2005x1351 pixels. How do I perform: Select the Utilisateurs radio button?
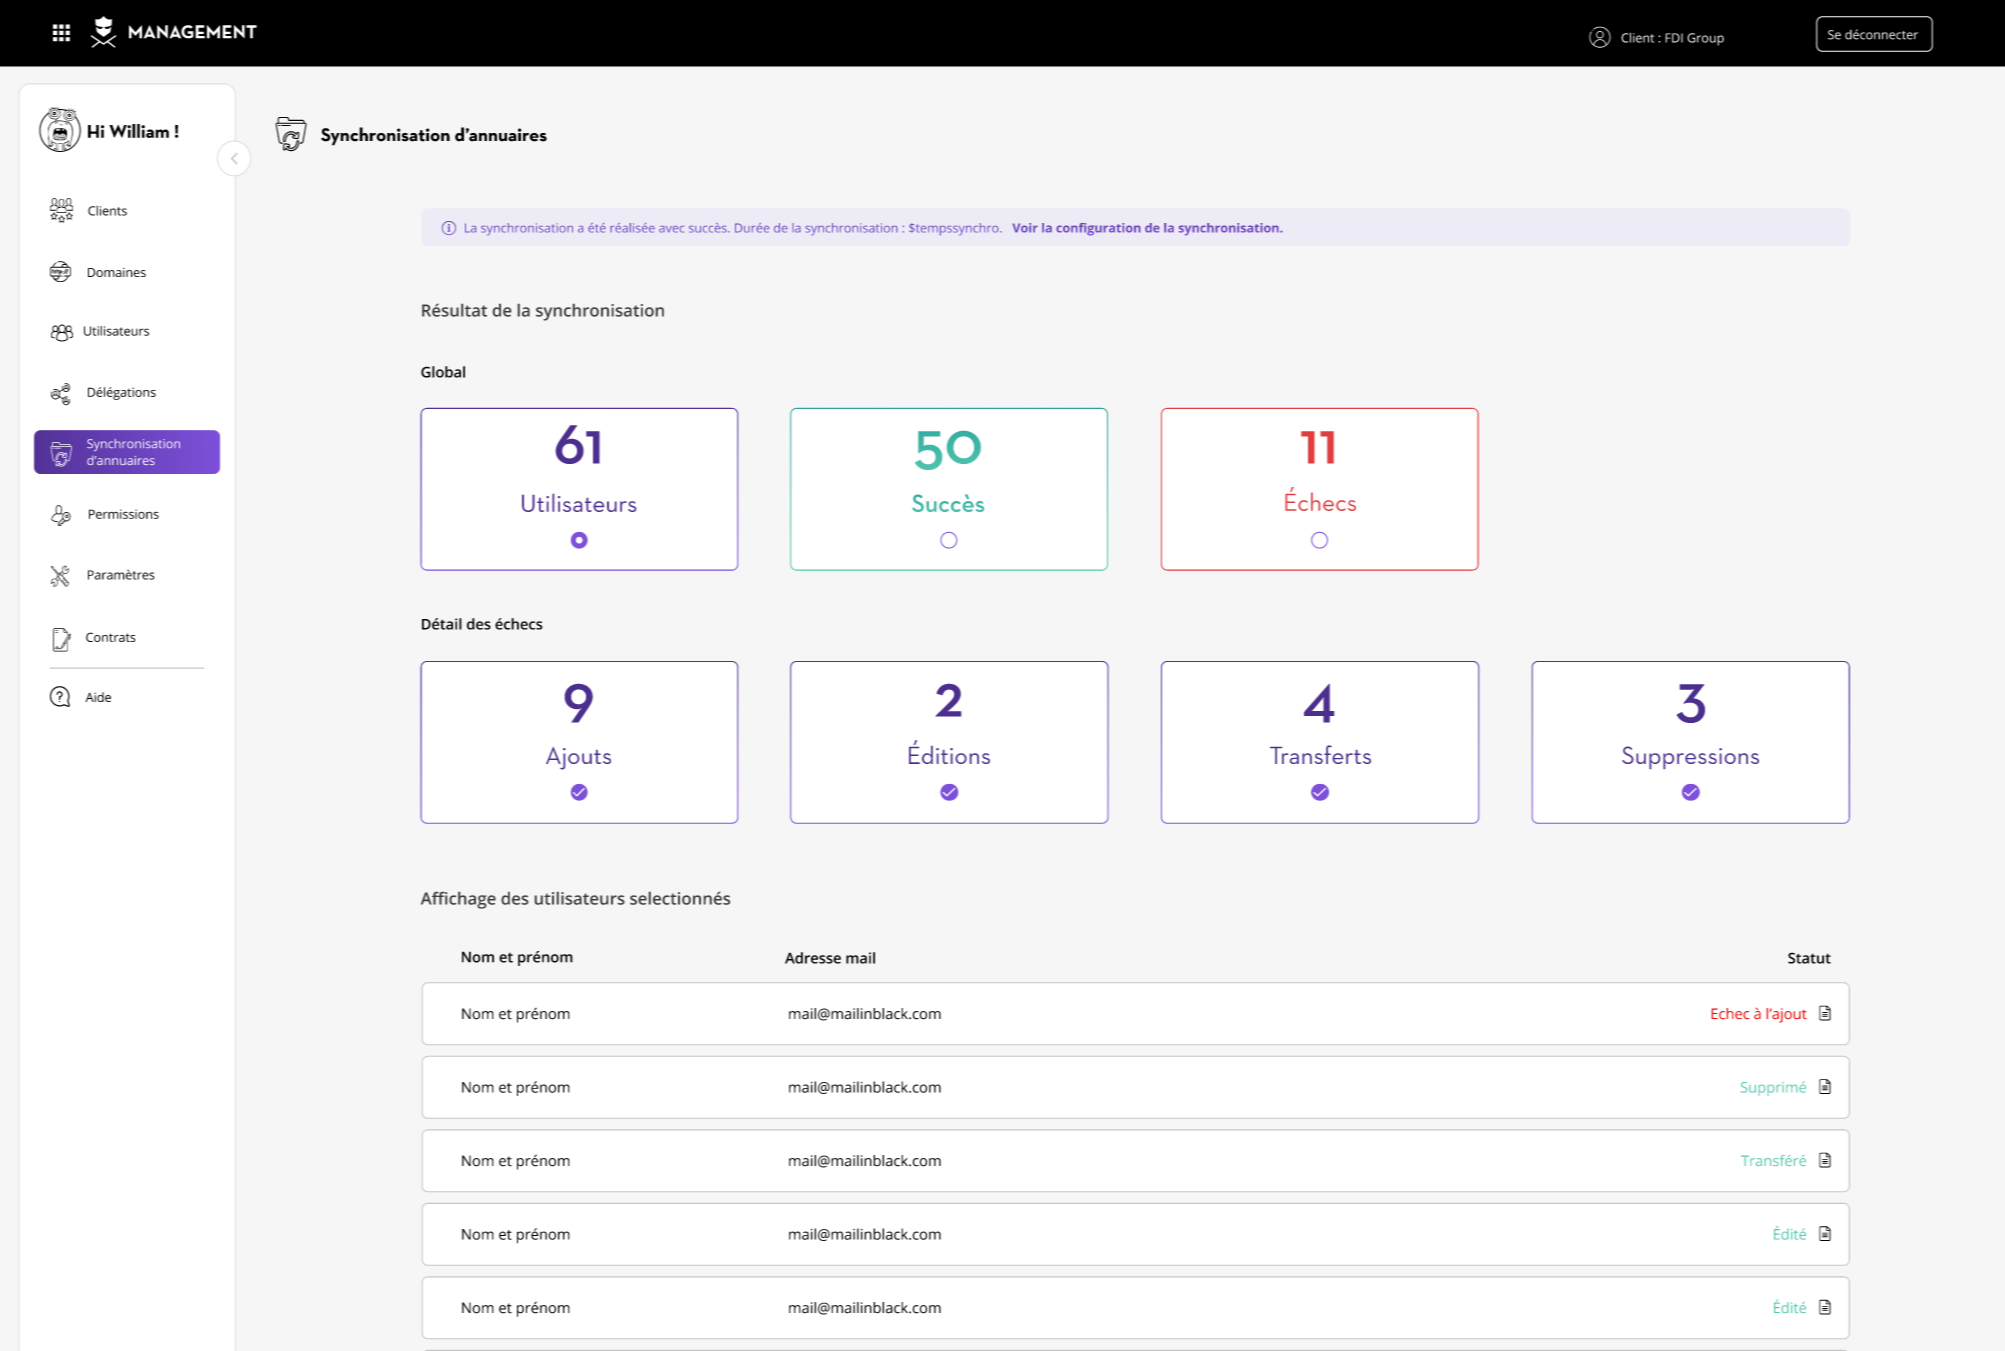[x=579, y=540]
